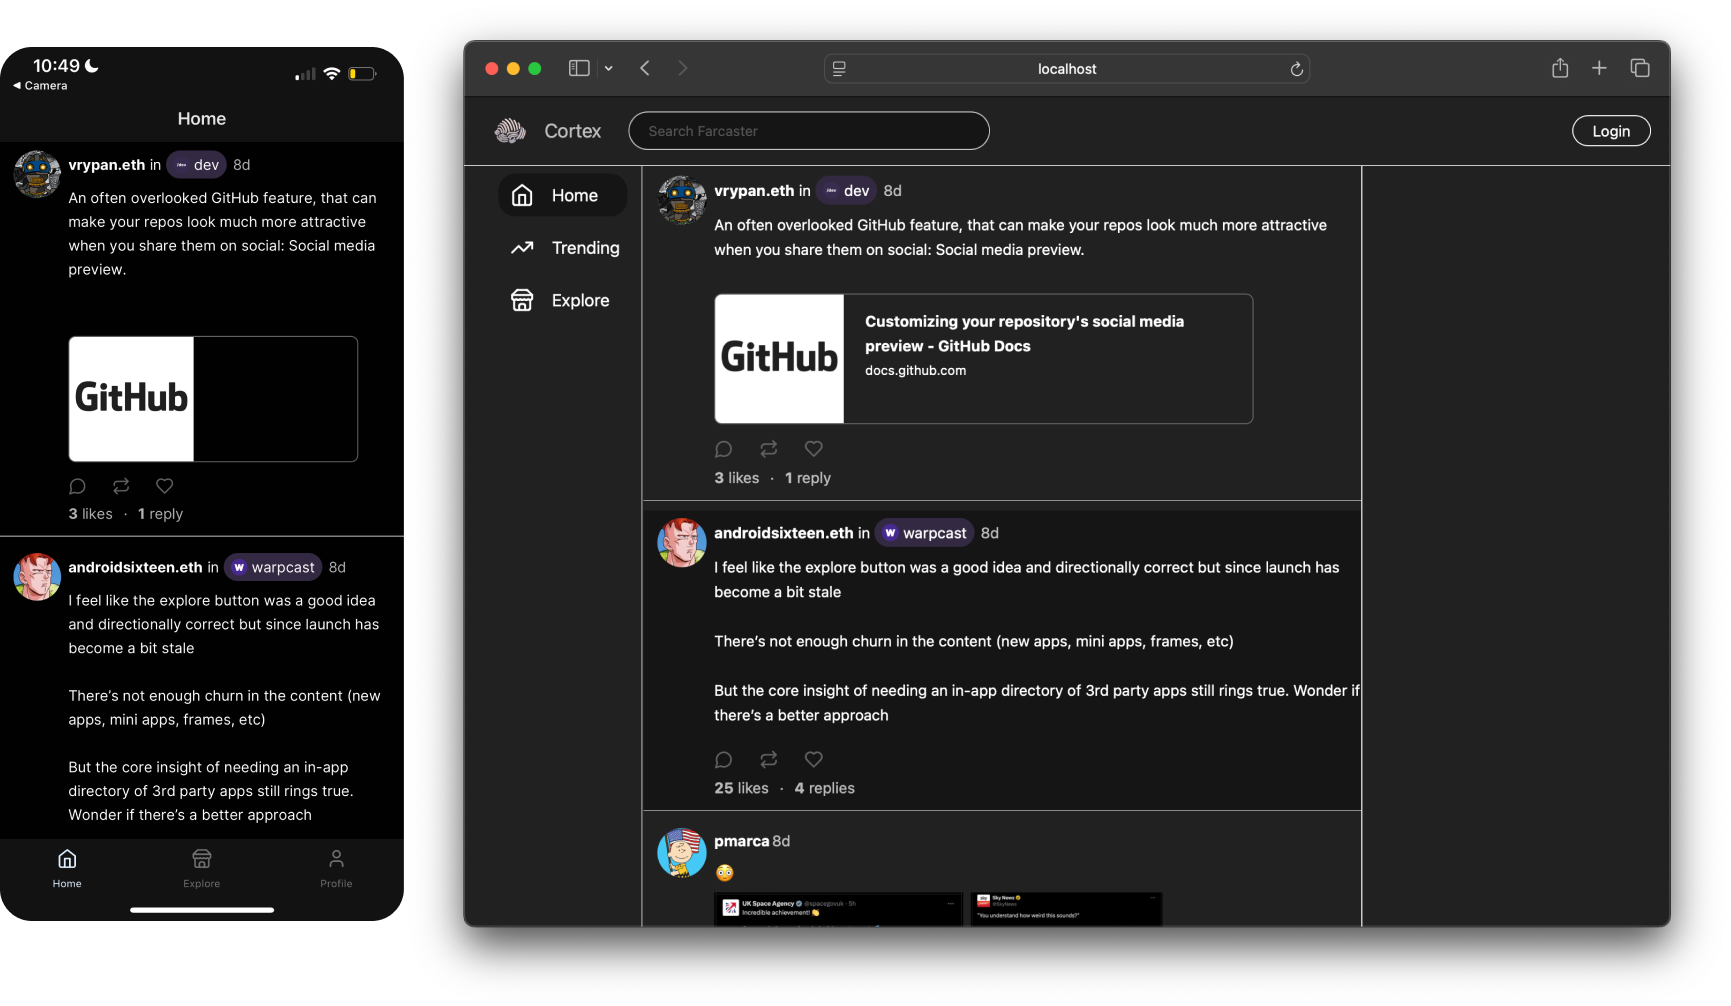Click the Search Farcaster input field
This screenshot has height=1006, width=1731.
click(809, 131)
